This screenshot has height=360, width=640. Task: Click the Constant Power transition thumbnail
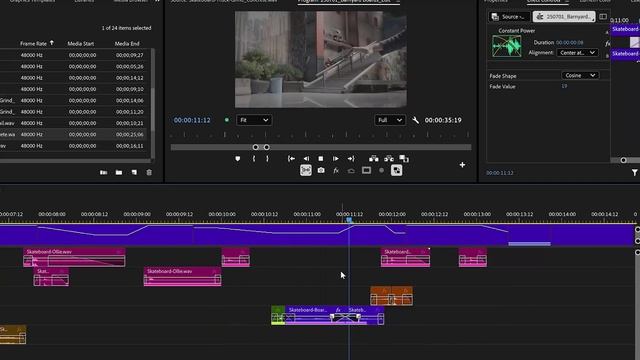(x=507, y=46)
